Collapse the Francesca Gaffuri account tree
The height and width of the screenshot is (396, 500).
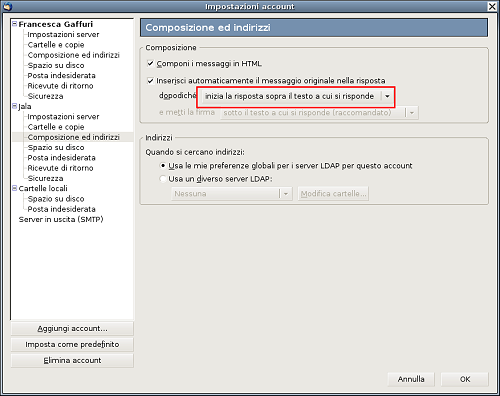[x=15, y=24]
